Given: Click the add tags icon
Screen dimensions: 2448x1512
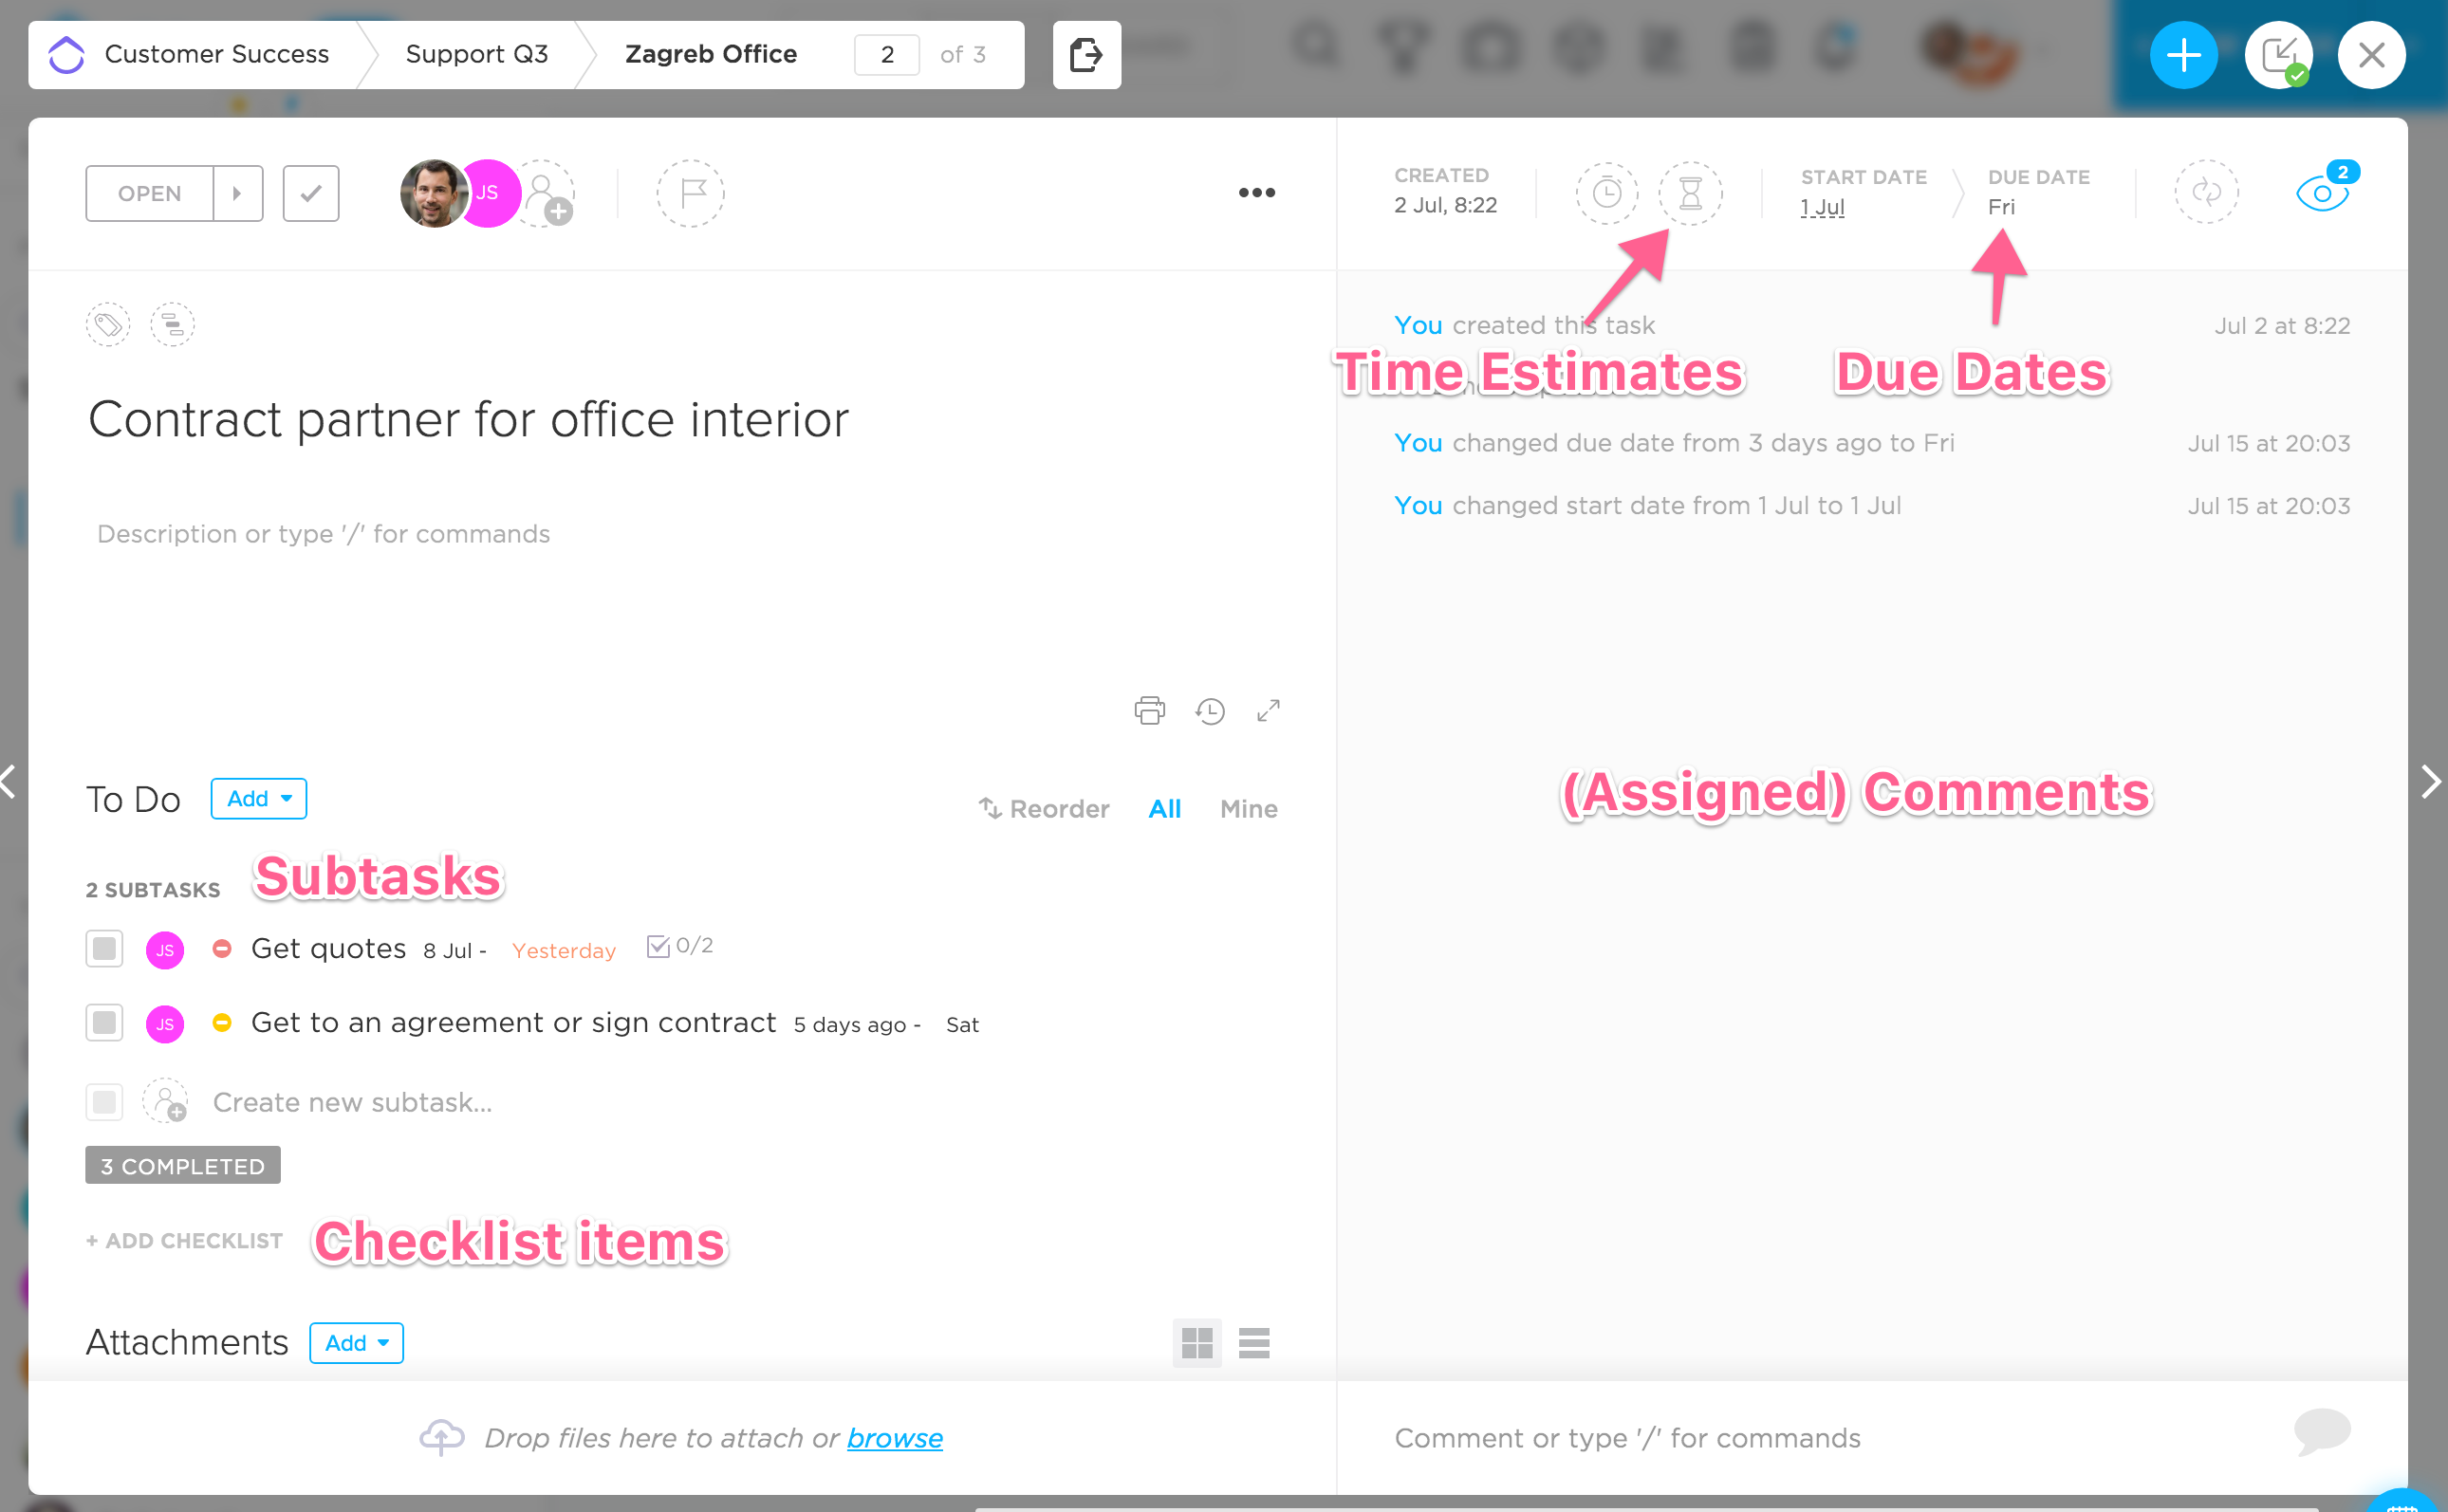Looking at the screenshot, I should pos(108,325).
